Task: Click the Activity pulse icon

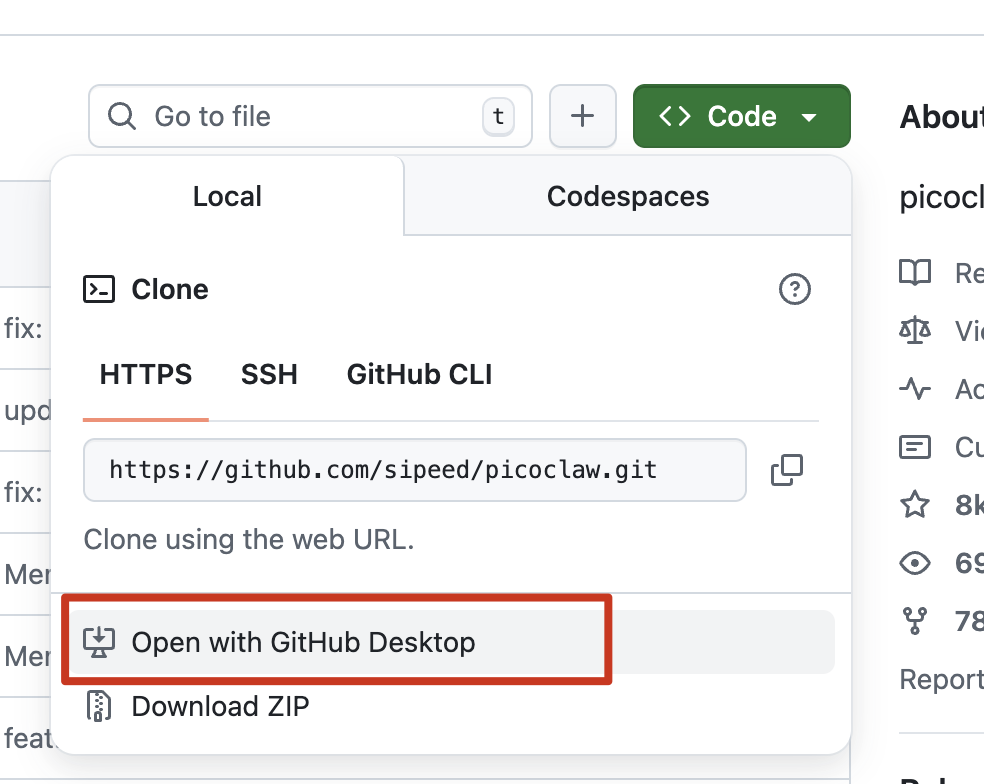Action: (x=915, y=389)
